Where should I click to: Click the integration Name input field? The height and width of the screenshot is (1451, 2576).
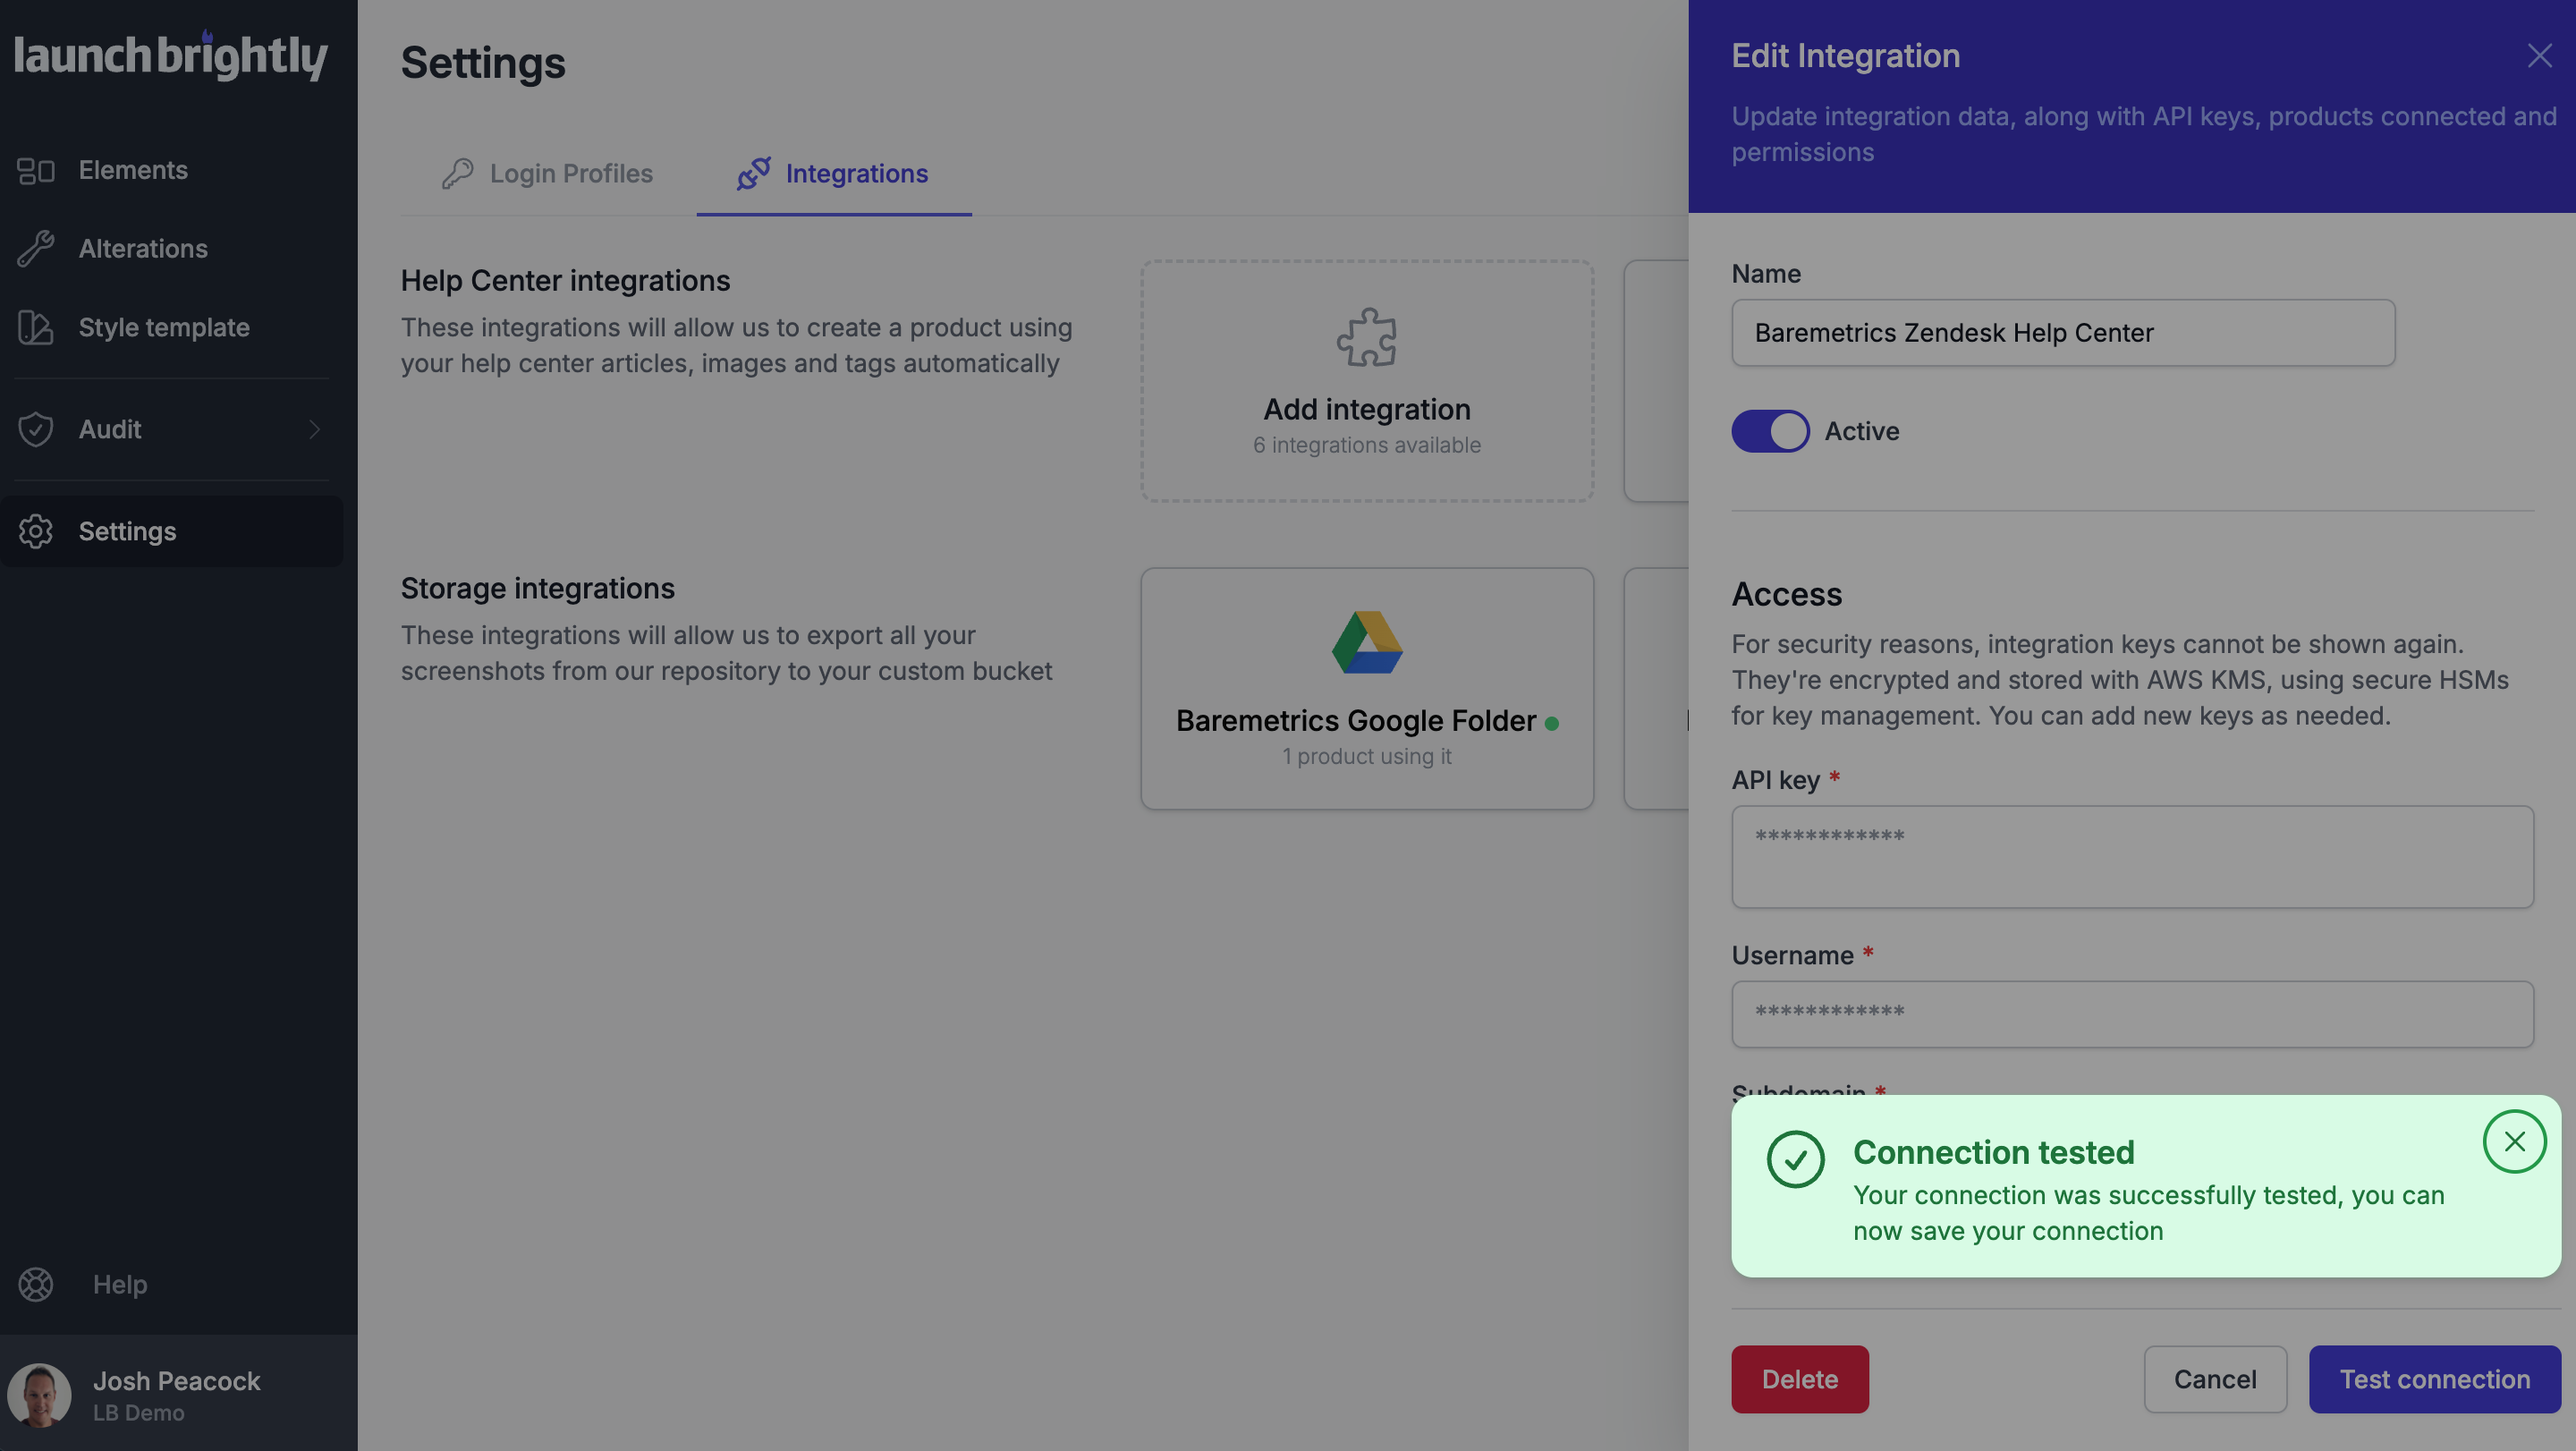[x=2062, y=333]
